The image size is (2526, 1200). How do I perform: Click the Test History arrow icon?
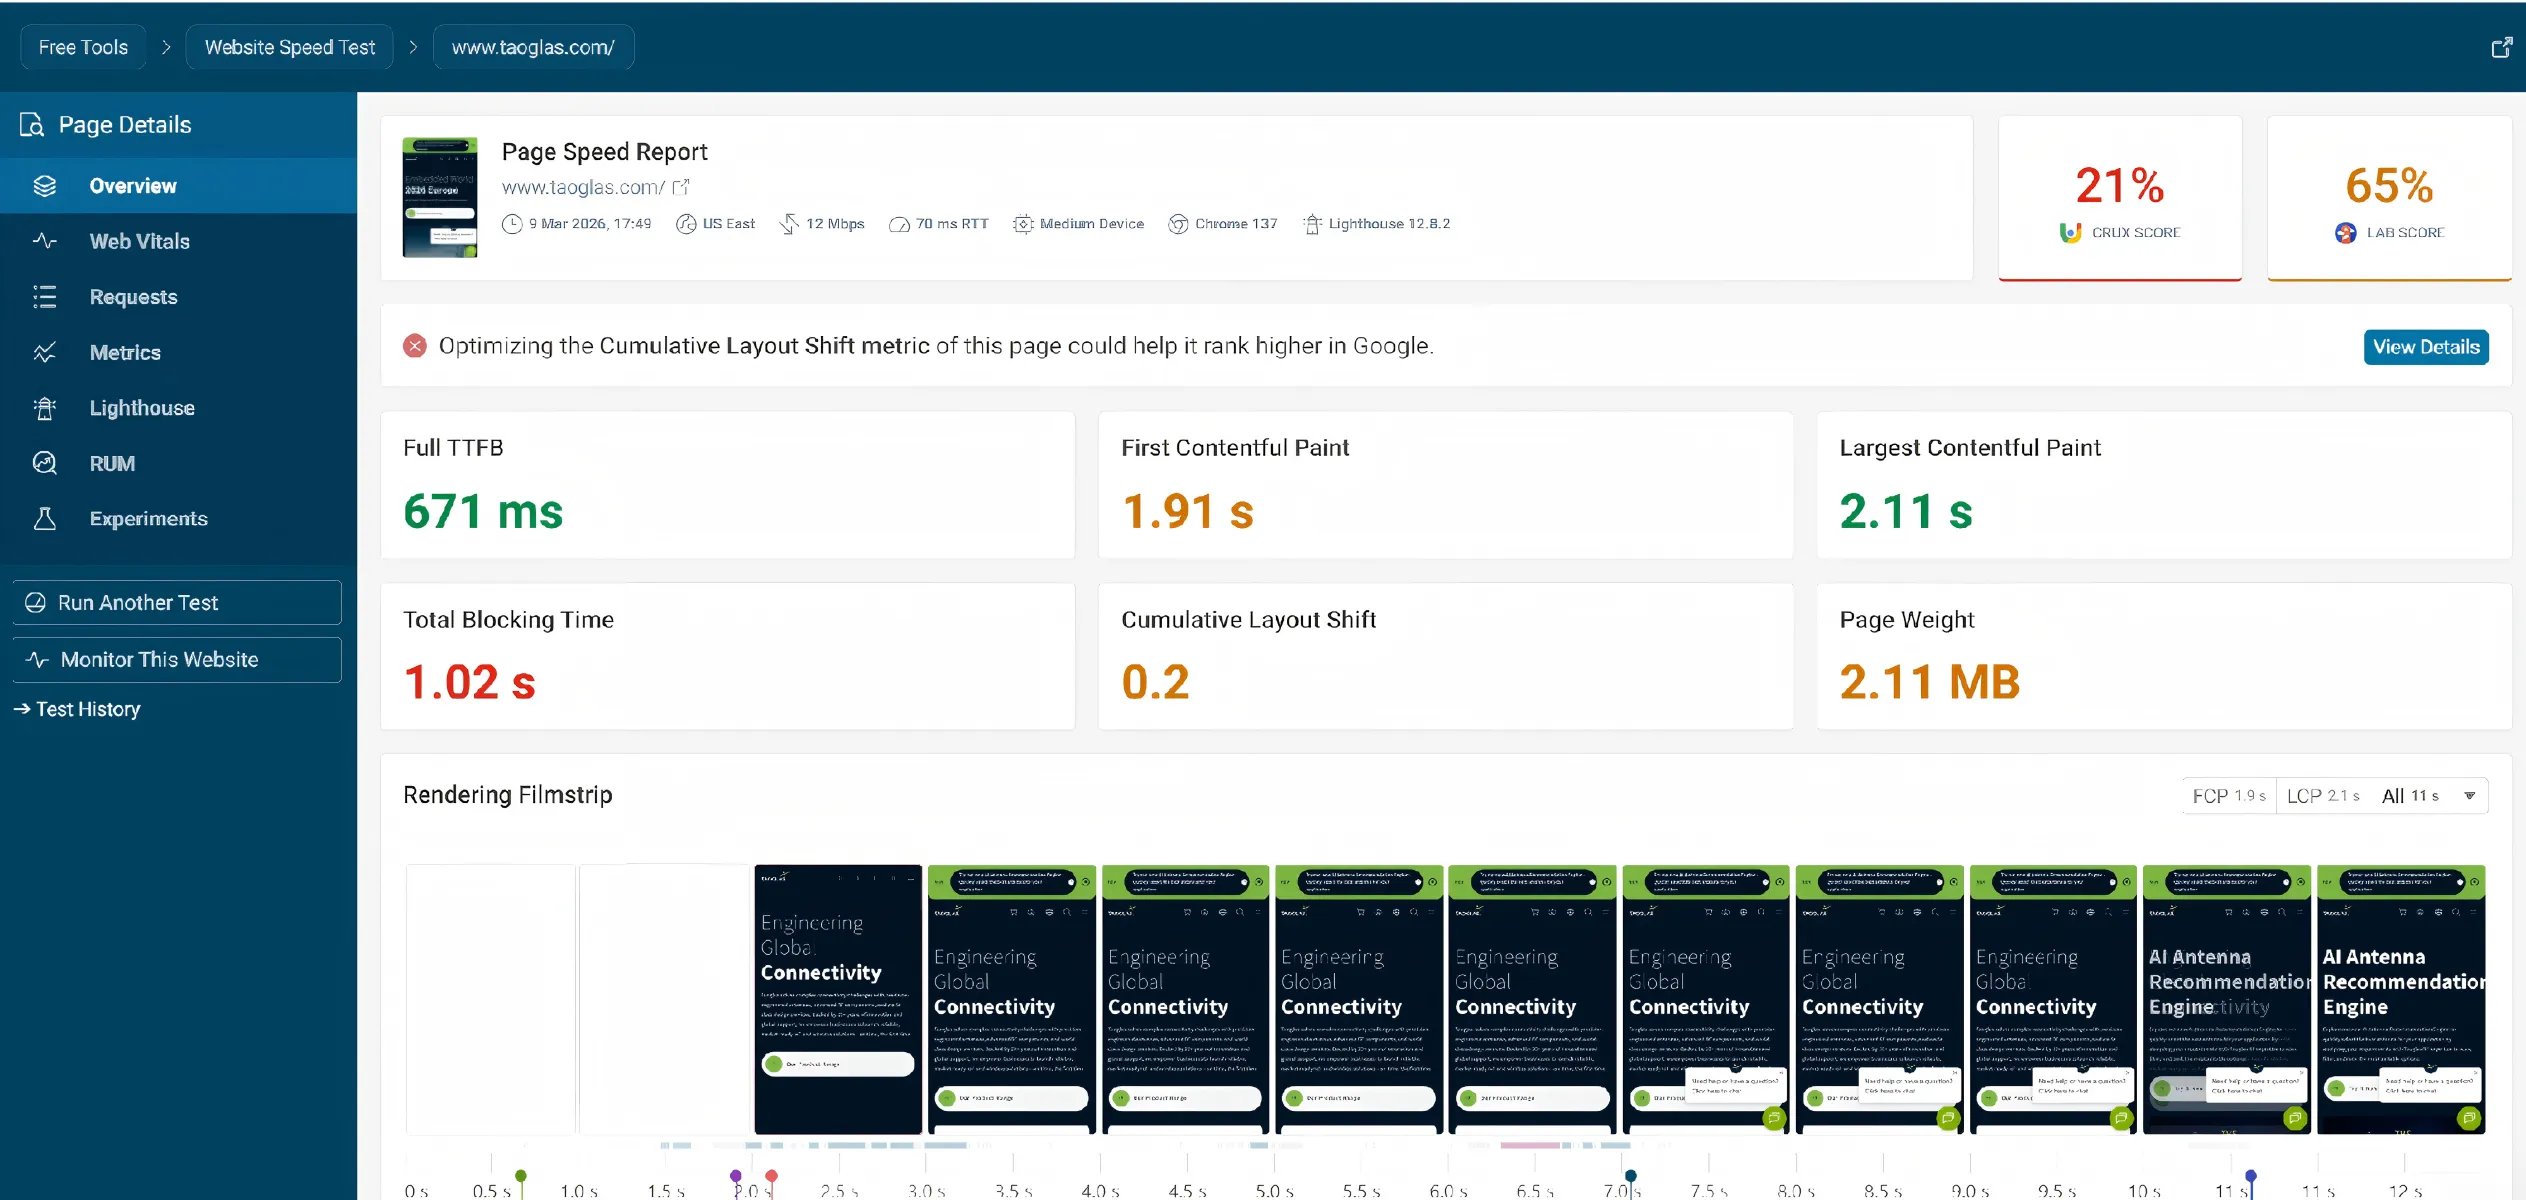pyautogui.click(x=22, y=709)
